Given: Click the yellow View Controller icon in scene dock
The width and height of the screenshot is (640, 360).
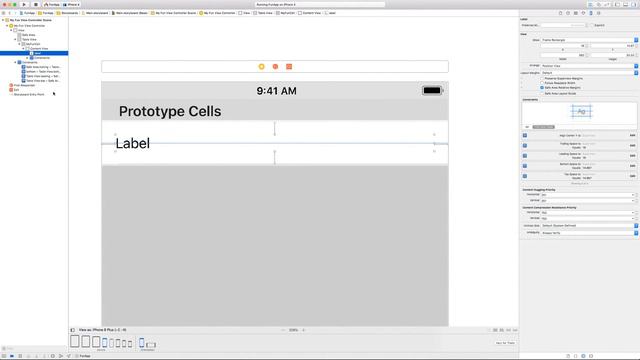Looking at the screenshot, I should pyautogui.click(x=262, y=67).
